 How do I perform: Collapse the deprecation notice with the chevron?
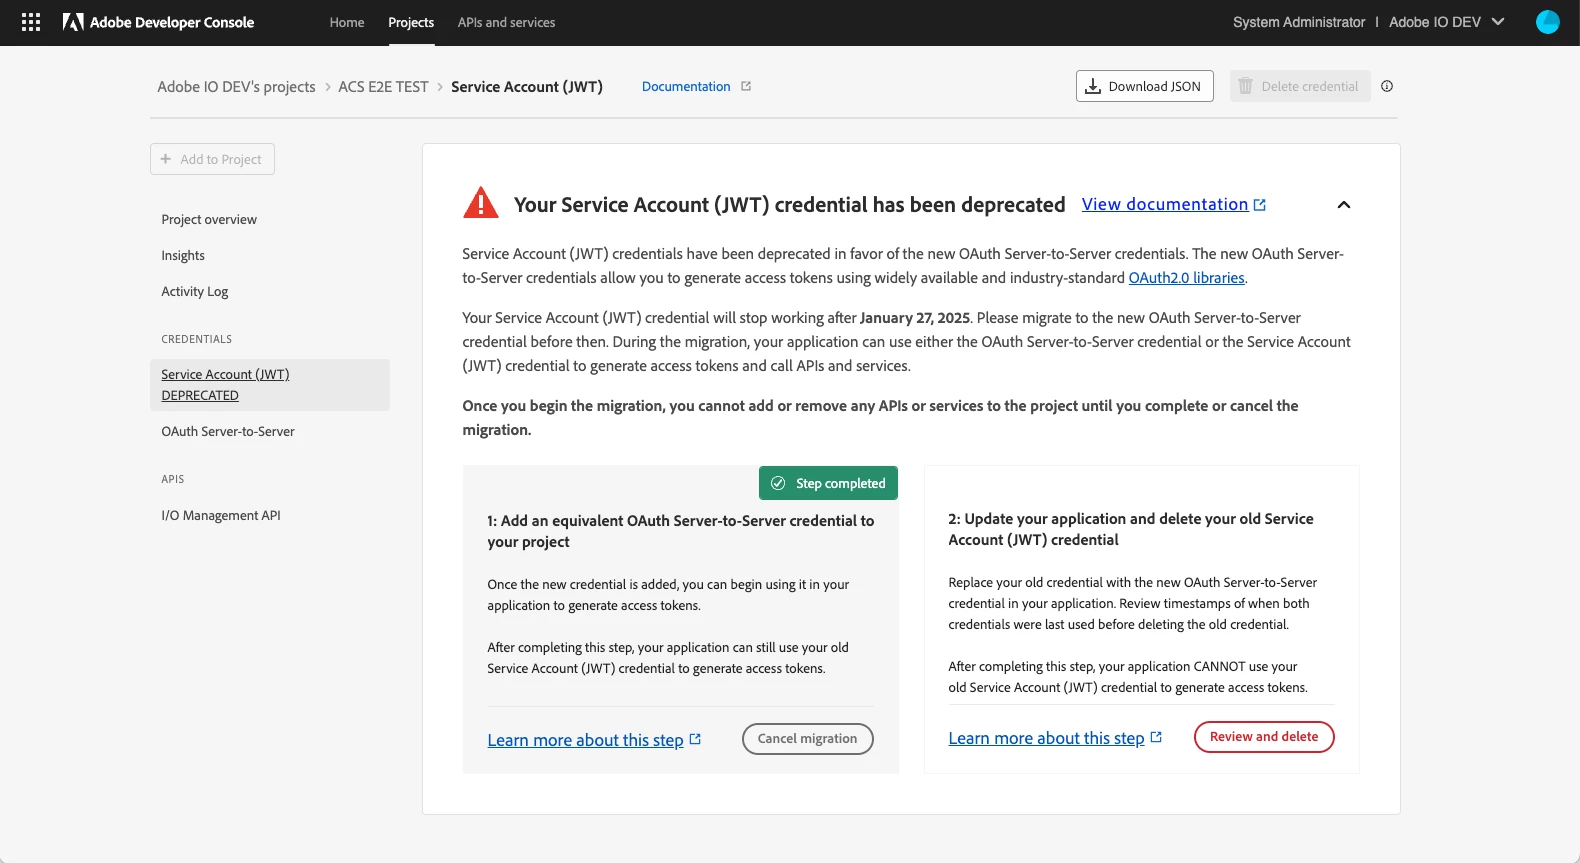(x=1344, y=205)
